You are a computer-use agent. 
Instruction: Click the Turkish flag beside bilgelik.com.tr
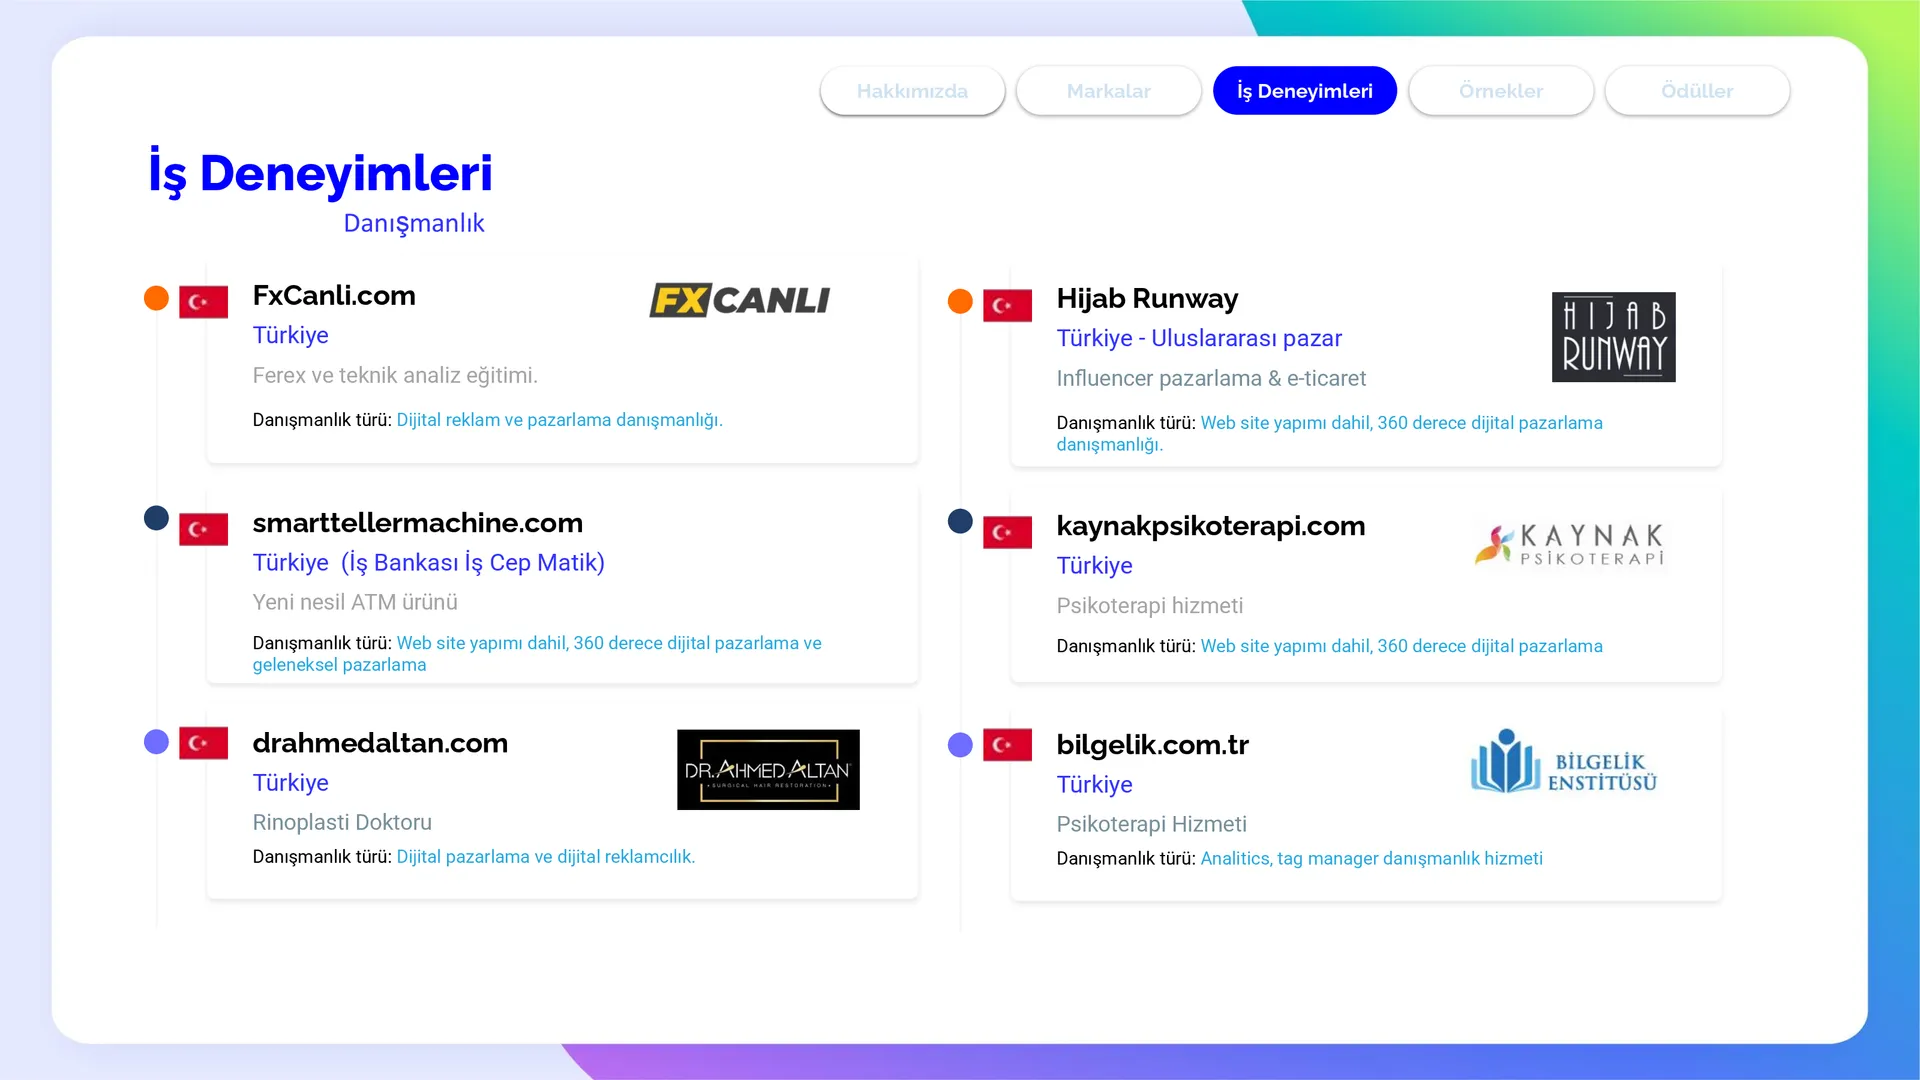coord(1007,745)
